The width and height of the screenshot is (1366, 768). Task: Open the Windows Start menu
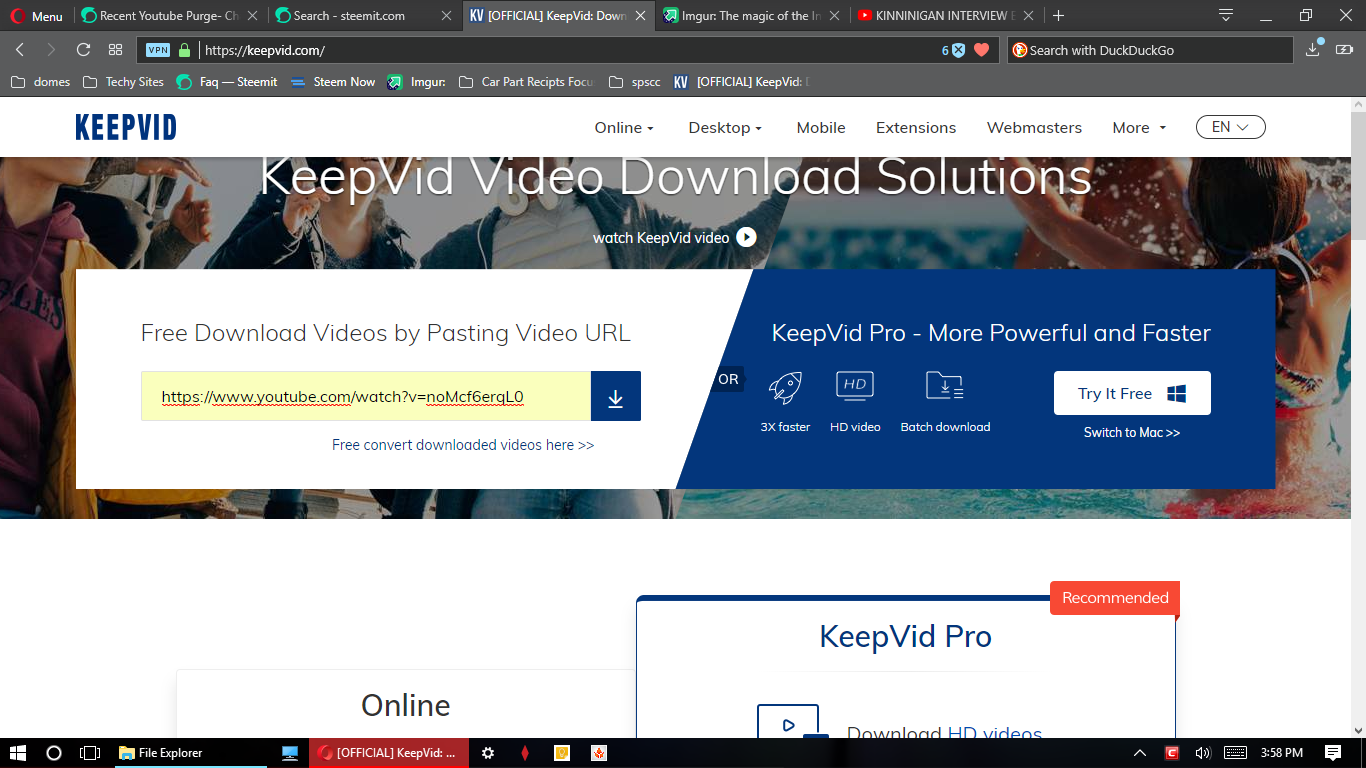point(18,753)
